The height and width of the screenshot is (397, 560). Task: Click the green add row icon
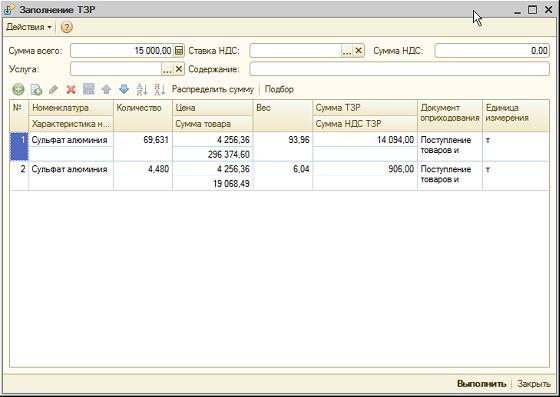18,89
